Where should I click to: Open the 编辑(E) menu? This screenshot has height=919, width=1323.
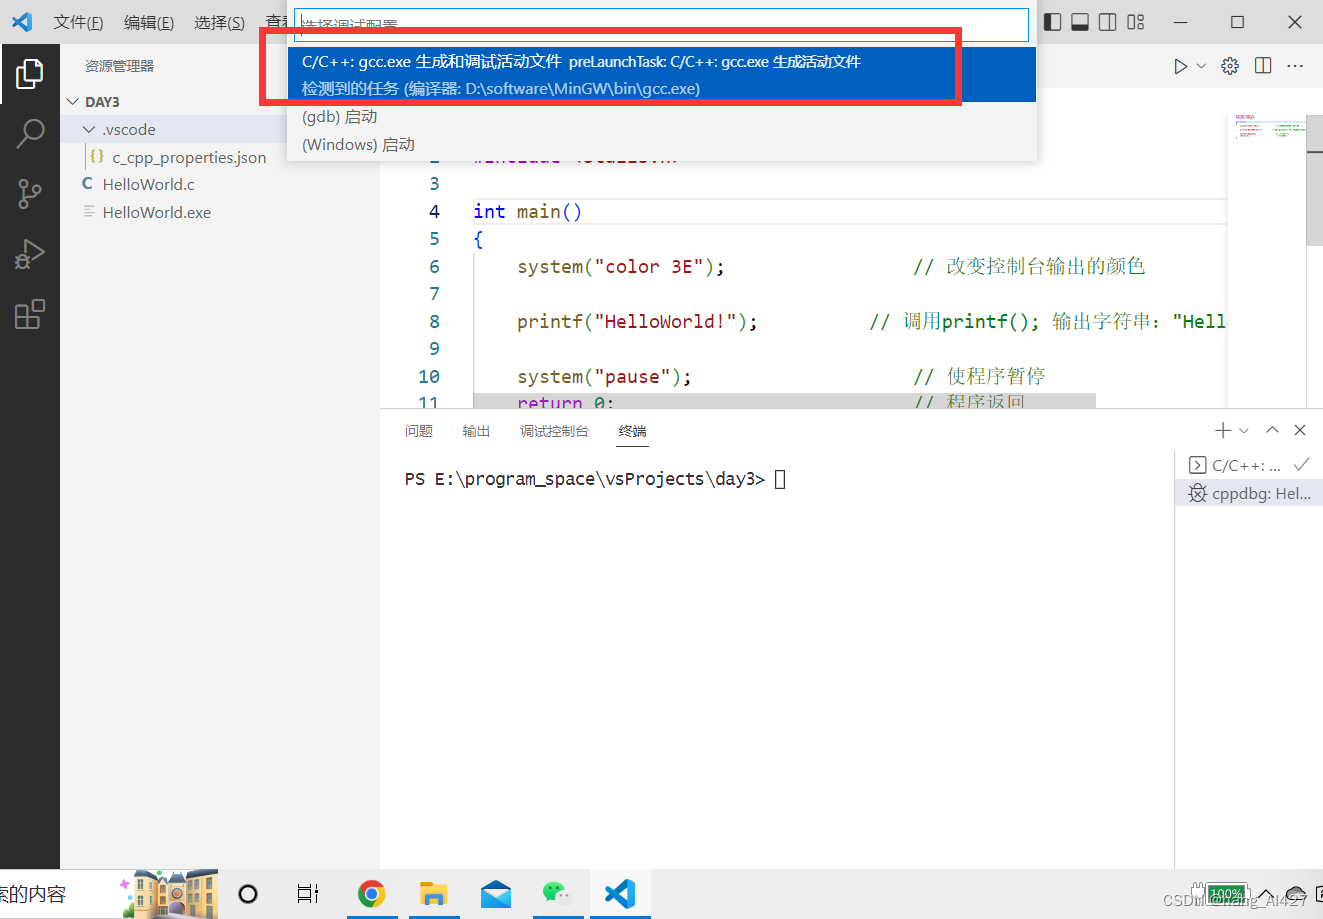tap(149, 22)
